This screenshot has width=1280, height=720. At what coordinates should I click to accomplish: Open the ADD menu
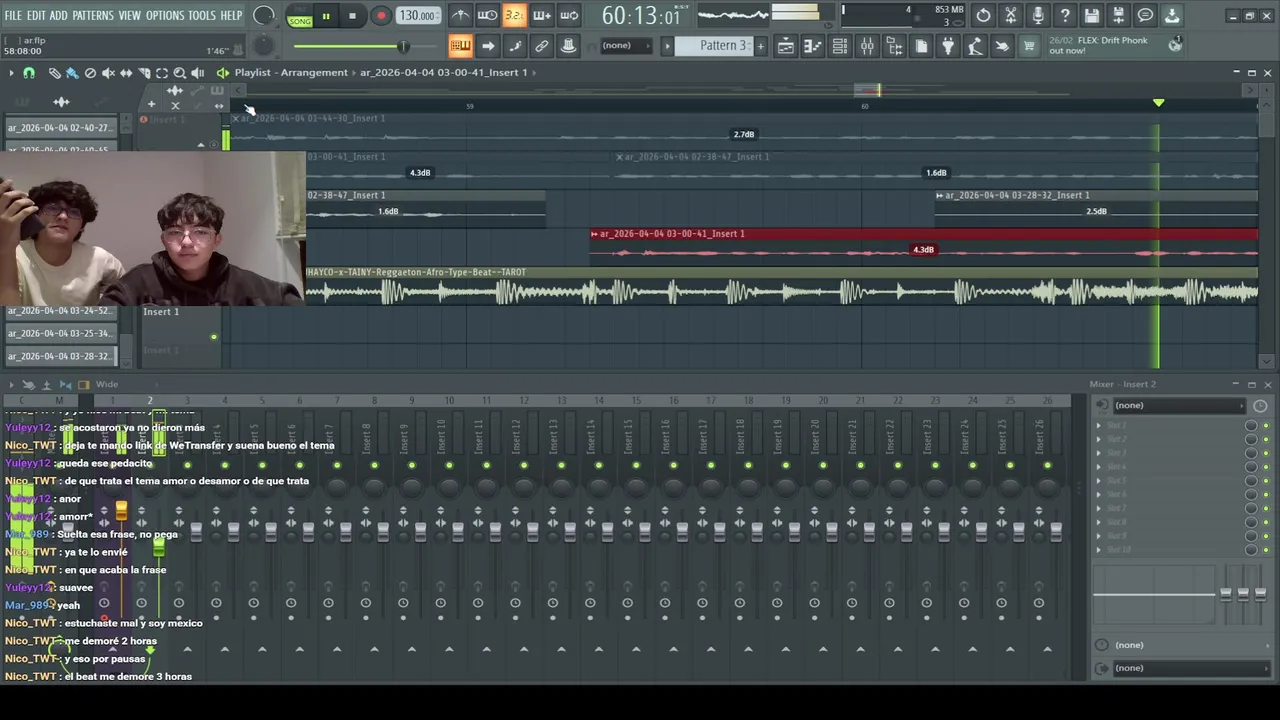(x=58, y=16)
